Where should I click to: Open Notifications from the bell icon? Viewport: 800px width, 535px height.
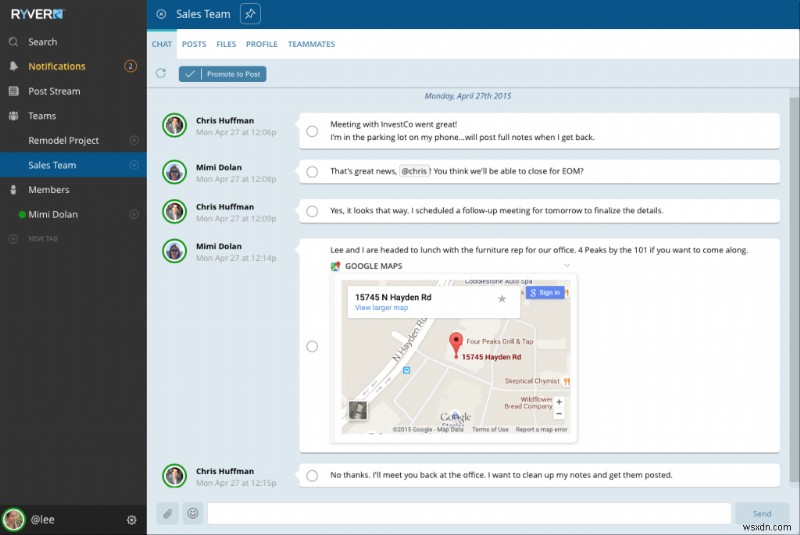(14, 66)
